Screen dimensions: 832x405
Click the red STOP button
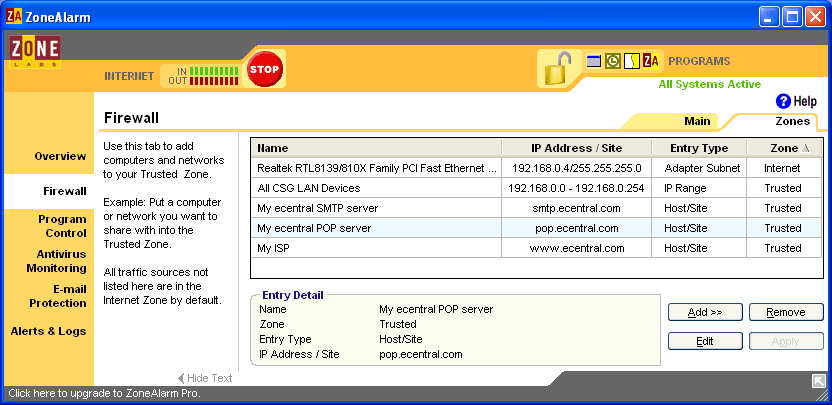pyautogui.click(x=264, y=69)
